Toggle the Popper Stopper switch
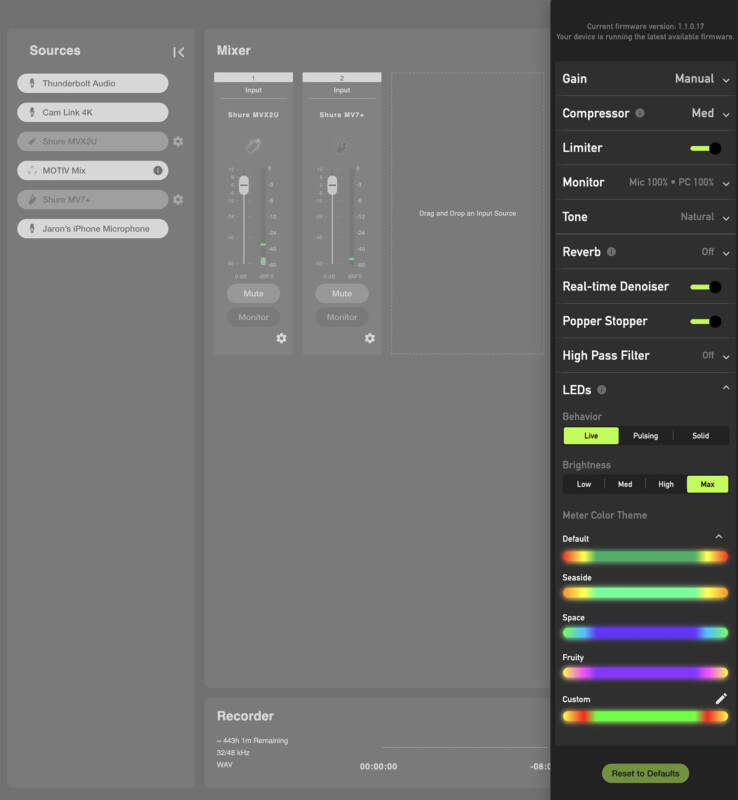 click(x=706, y=321)
